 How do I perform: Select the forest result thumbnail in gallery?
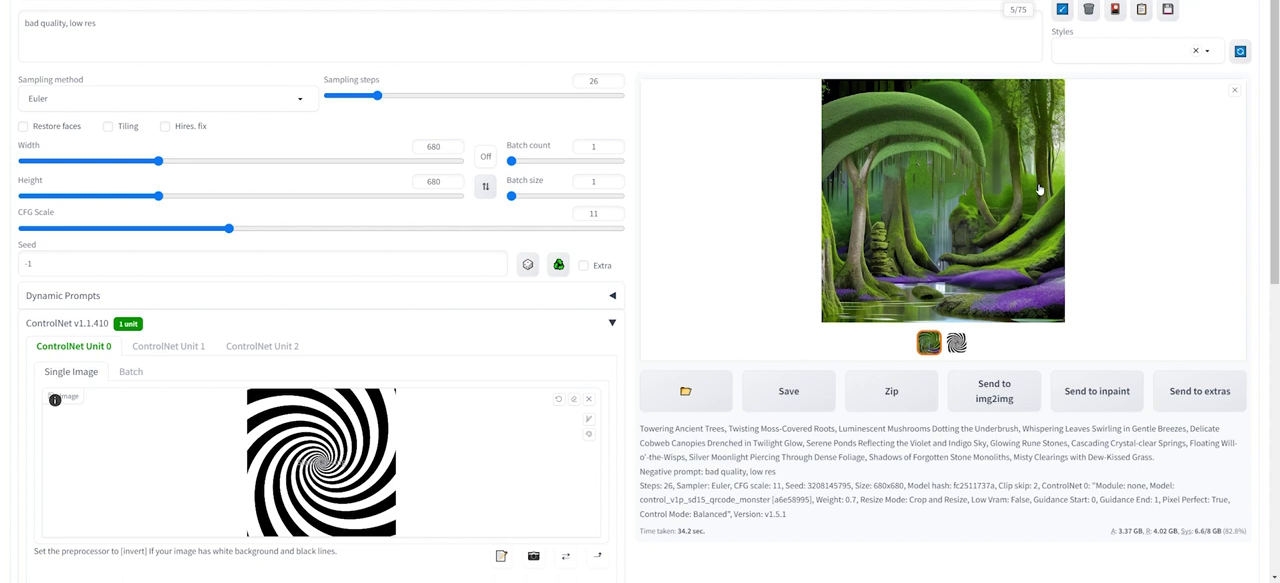(x=929, y=343)
